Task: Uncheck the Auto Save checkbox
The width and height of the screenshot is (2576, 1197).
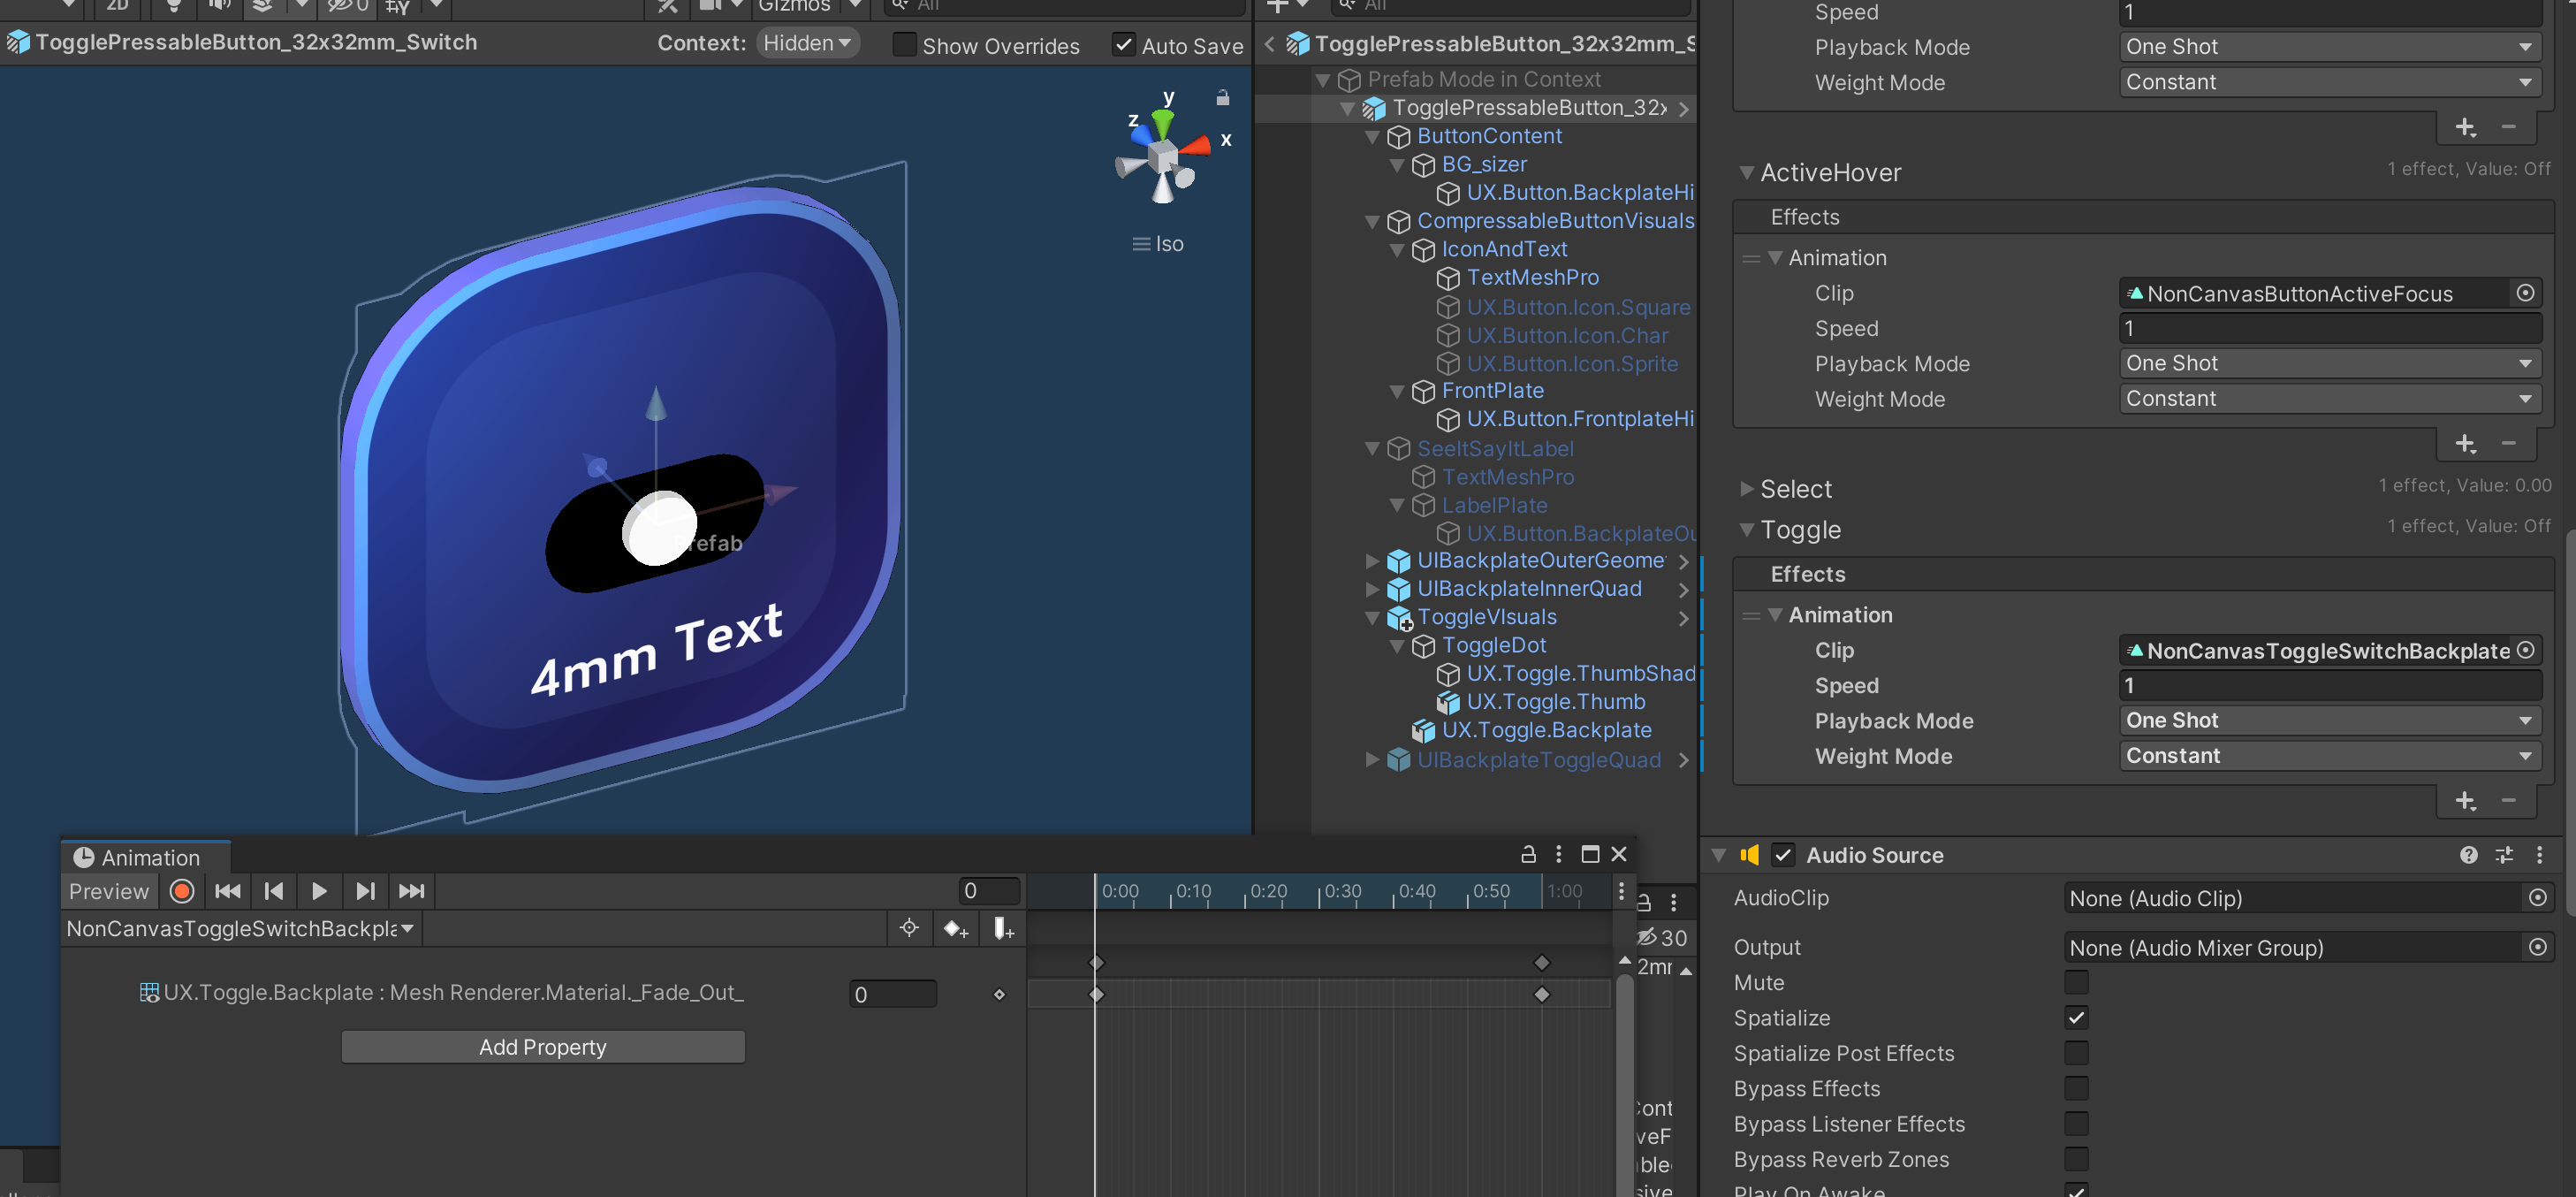Action: [x=1123, y=45]
